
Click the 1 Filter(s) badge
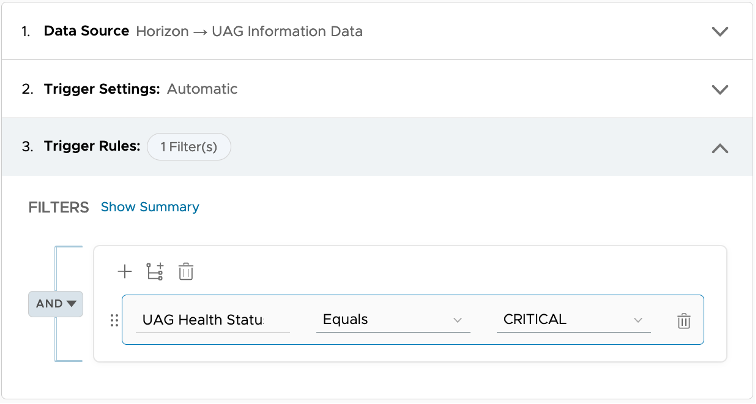(189, 147)
